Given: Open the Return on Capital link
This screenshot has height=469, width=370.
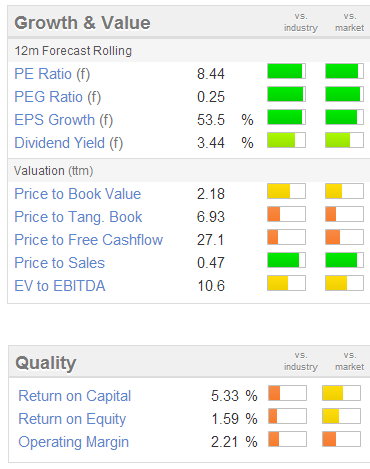Looking at the screenshot, I should [75, 396].
